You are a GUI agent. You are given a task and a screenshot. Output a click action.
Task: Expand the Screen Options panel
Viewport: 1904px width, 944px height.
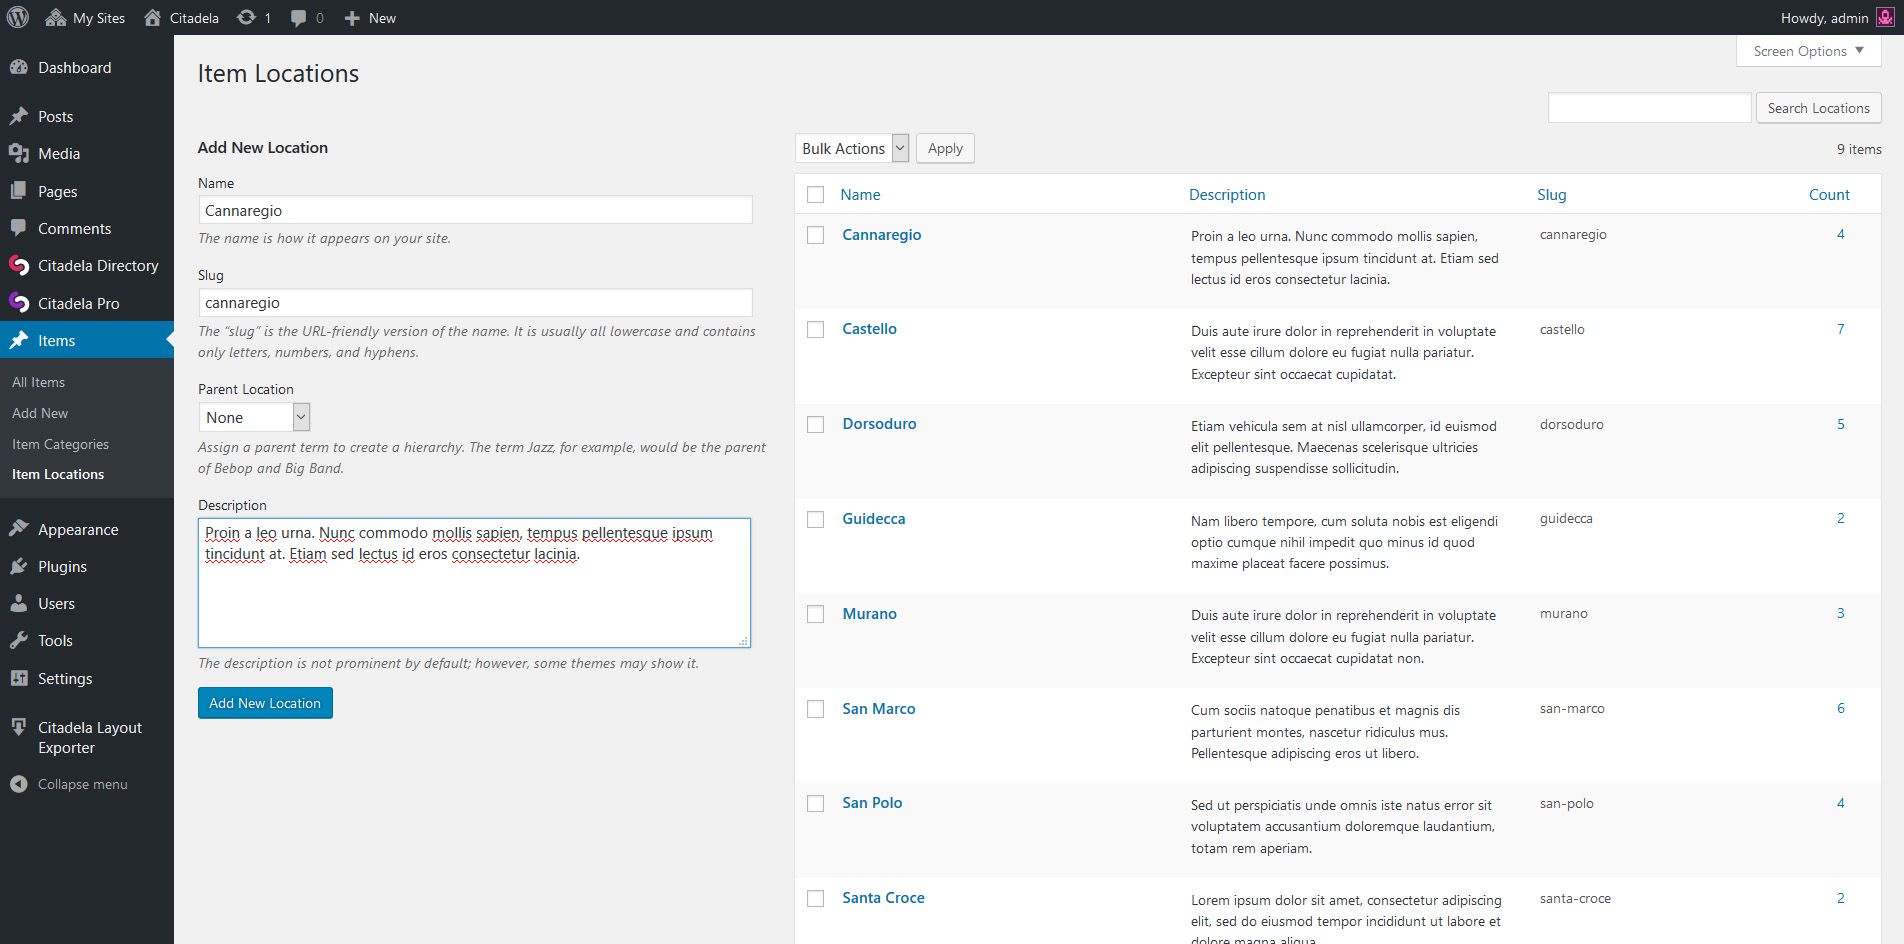tap(1808, 52)
